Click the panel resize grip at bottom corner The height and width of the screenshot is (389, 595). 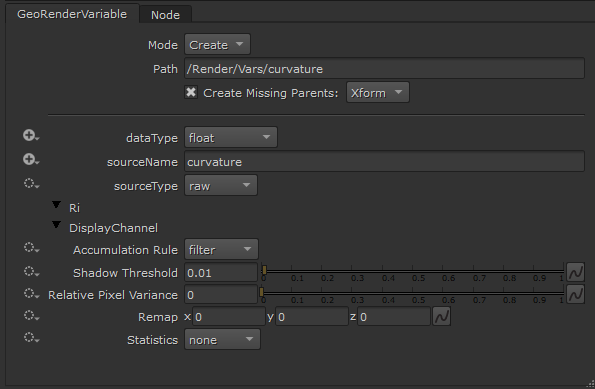click(x=590, y=384)
